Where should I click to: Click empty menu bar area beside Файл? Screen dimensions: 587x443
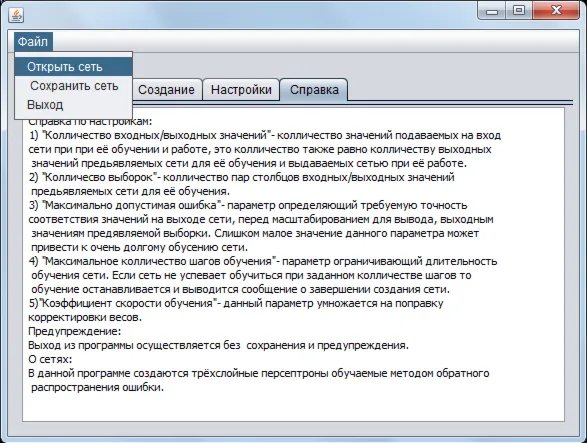(314, 42)
